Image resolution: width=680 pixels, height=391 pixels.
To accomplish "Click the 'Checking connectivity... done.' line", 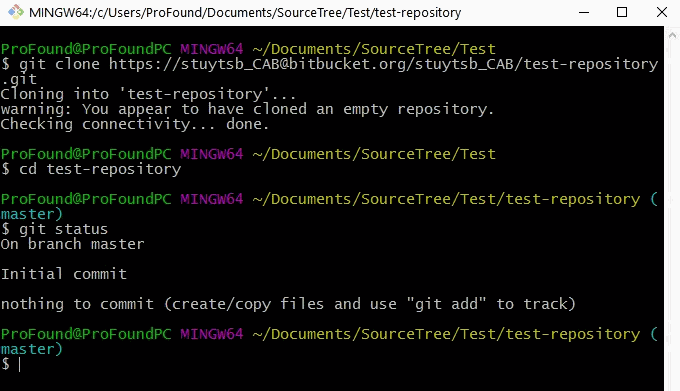I will coord(135,124).
